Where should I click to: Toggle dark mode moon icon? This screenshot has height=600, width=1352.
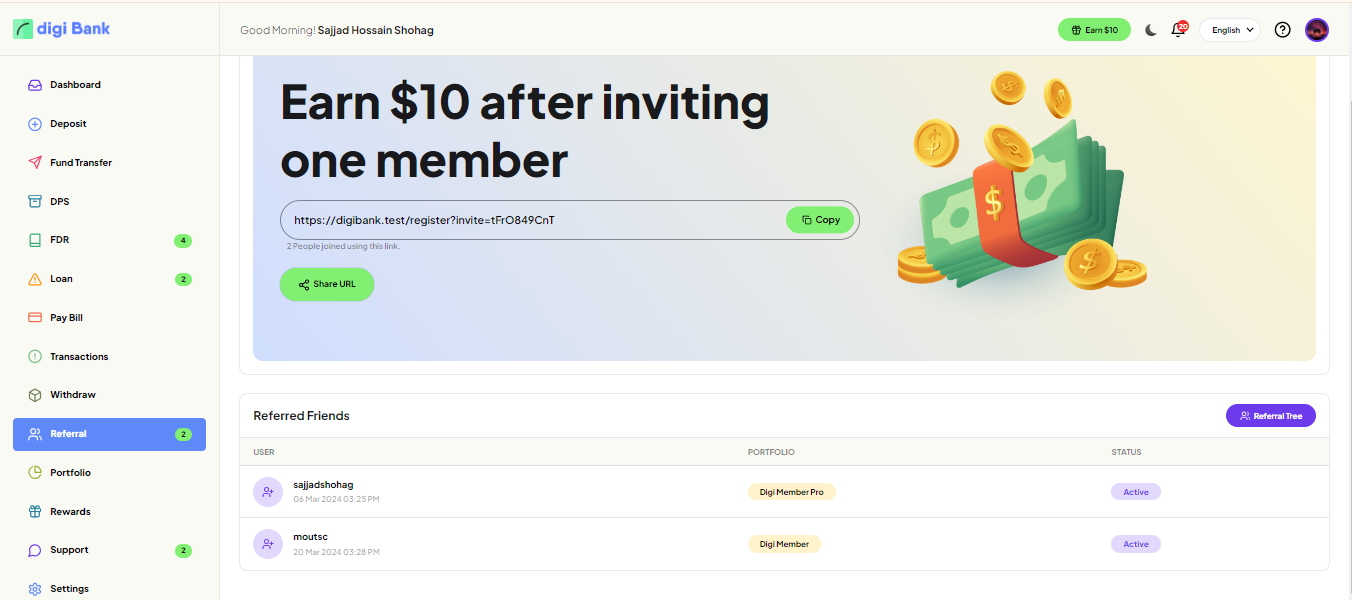click(1151, 30)
